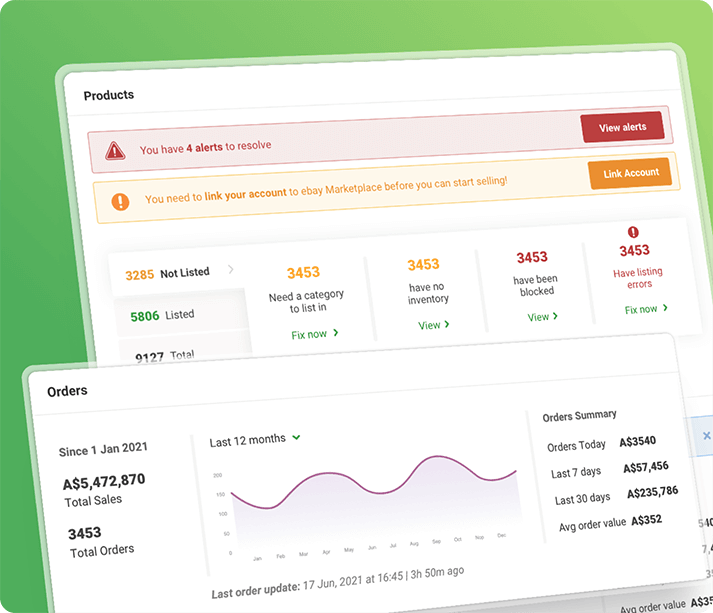
Task: Close the blue notification with X icon
Action: tap(706, 436)
